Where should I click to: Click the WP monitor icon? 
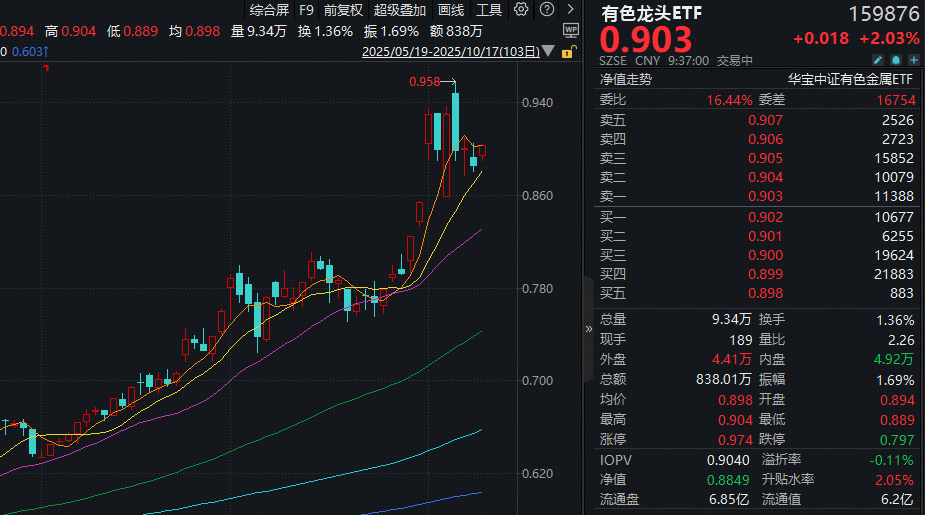point(570,30)
